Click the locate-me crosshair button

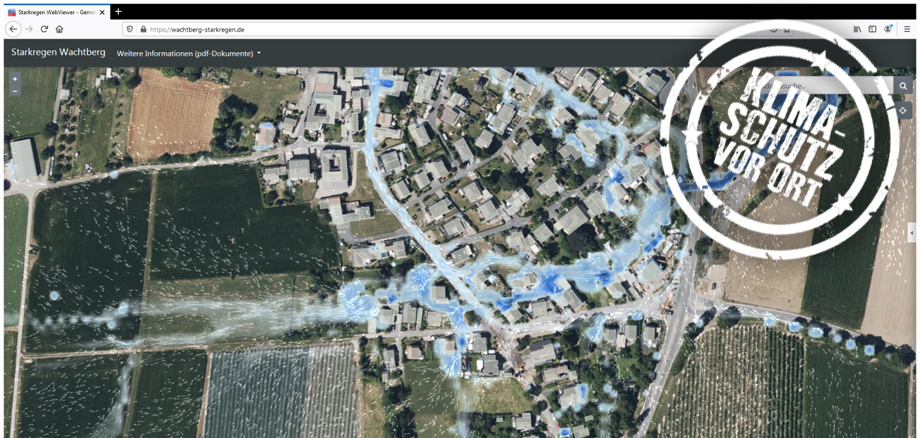(x=903, y=111)
